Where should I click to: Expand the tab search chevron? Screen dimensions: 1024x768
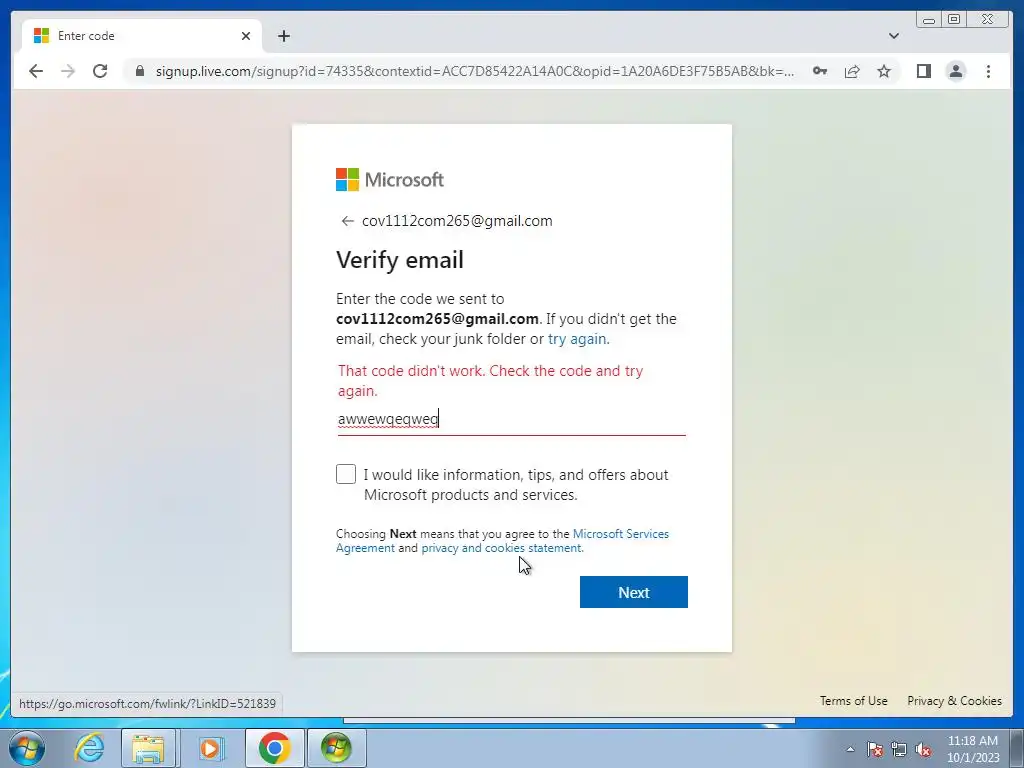coord(893,36)
